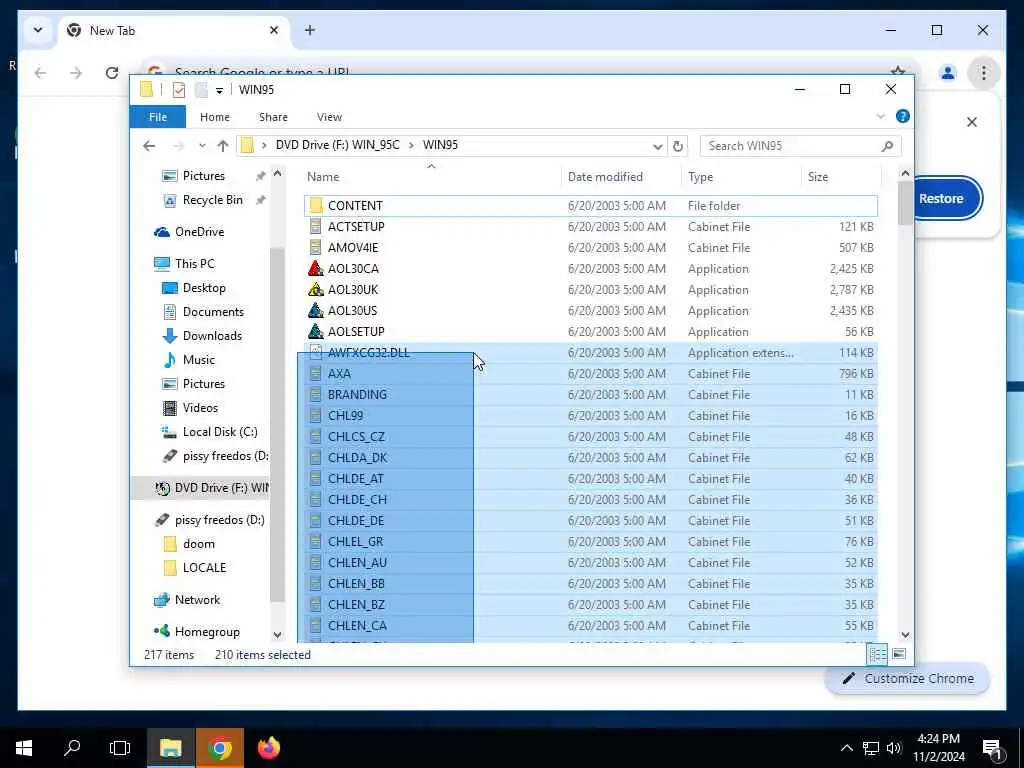Click the CHLEN_AU file name
This screenshot has height=768, width=1024.
(357, 562)
